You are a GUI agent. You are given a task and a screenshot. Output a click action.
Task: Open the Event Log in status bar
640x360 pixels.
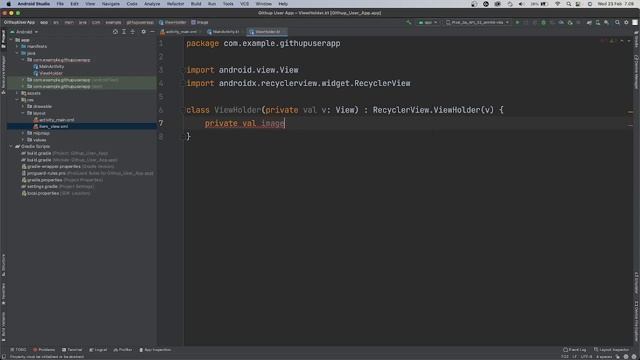574,350
